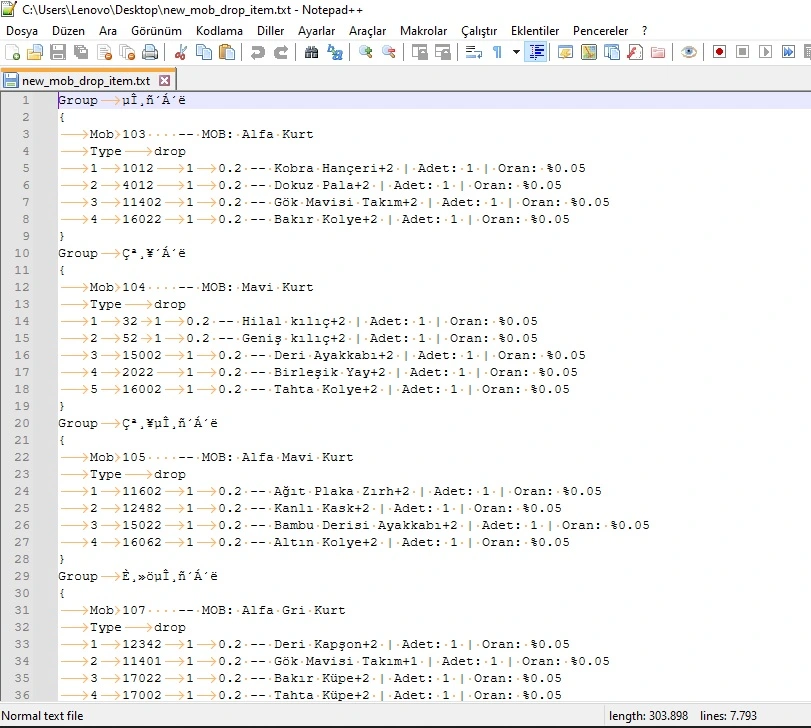Screen dimensions: 811x728
Task: Open the Dosya menu
Action: click(x=22, y=31)
